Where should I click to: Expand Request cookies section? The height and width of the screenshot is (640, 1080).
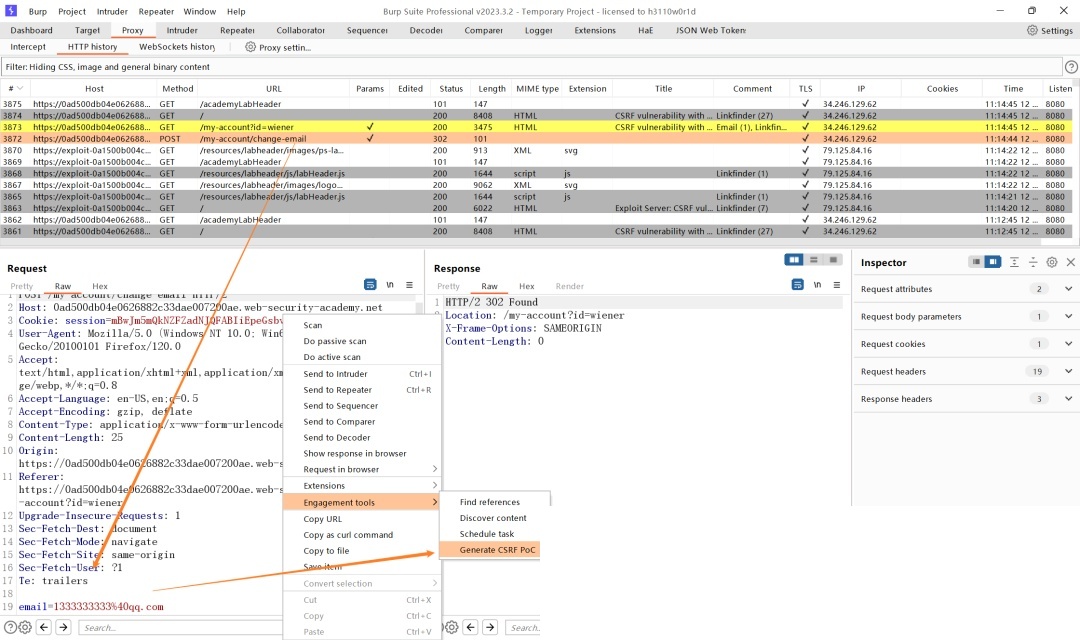point(1068,344)
